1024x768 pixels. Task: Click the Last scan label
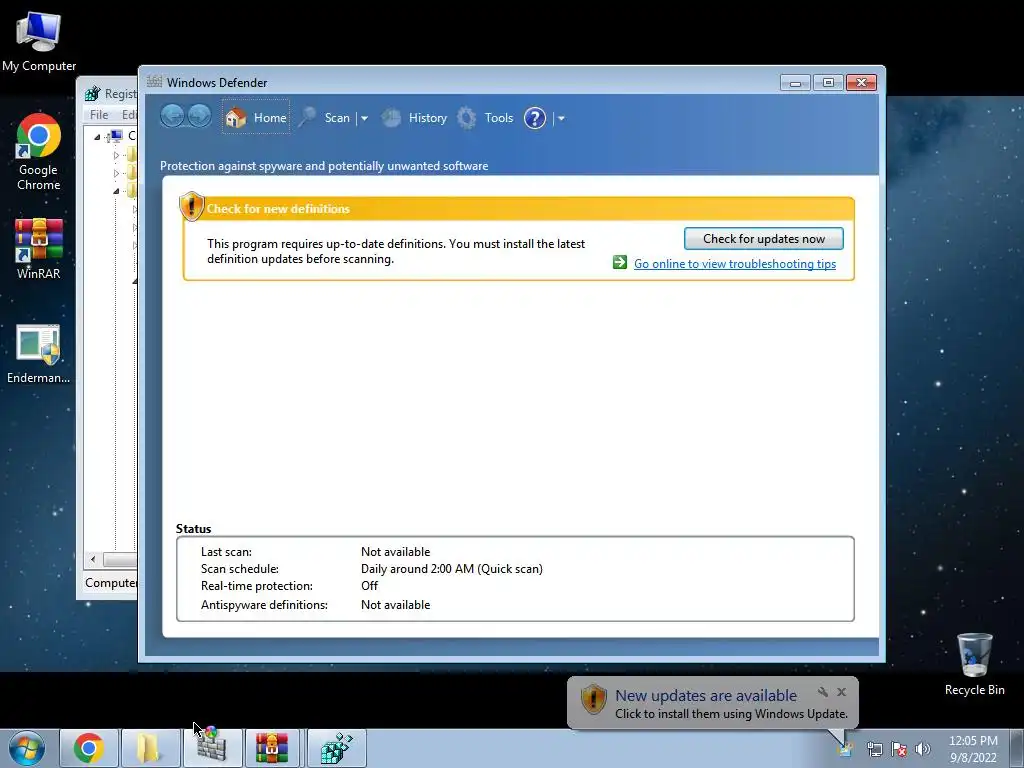[226, 552]
